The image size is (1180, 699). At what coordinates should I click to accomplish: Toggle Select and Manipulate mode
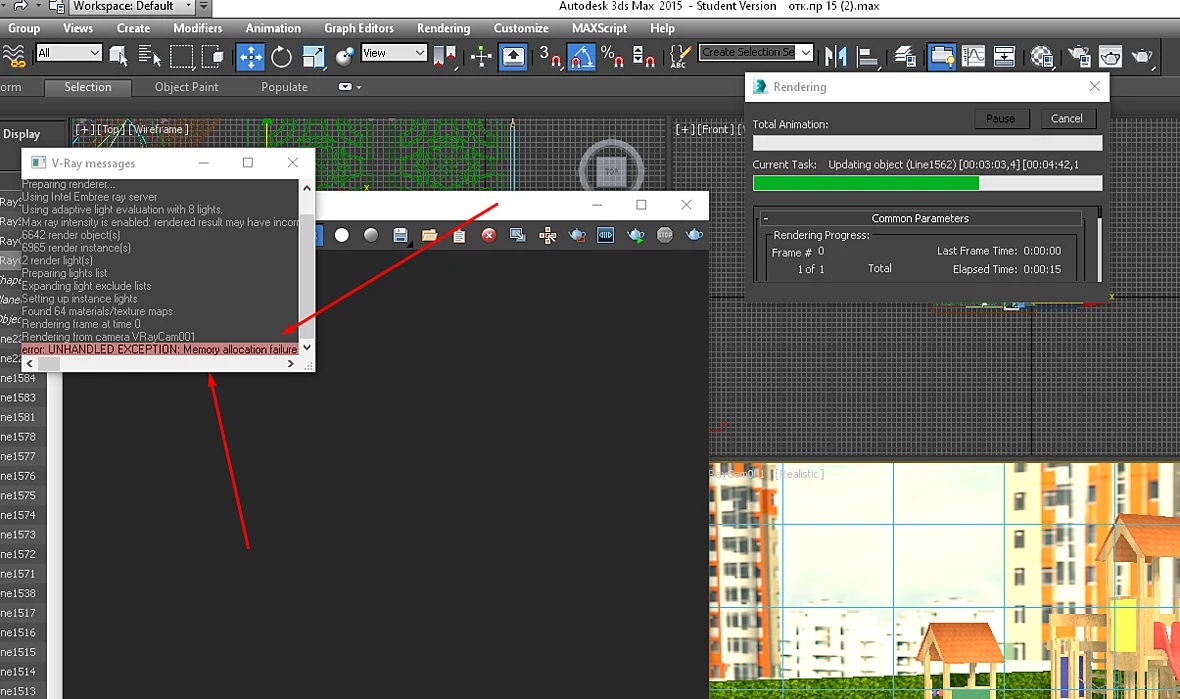click(481, 56)
